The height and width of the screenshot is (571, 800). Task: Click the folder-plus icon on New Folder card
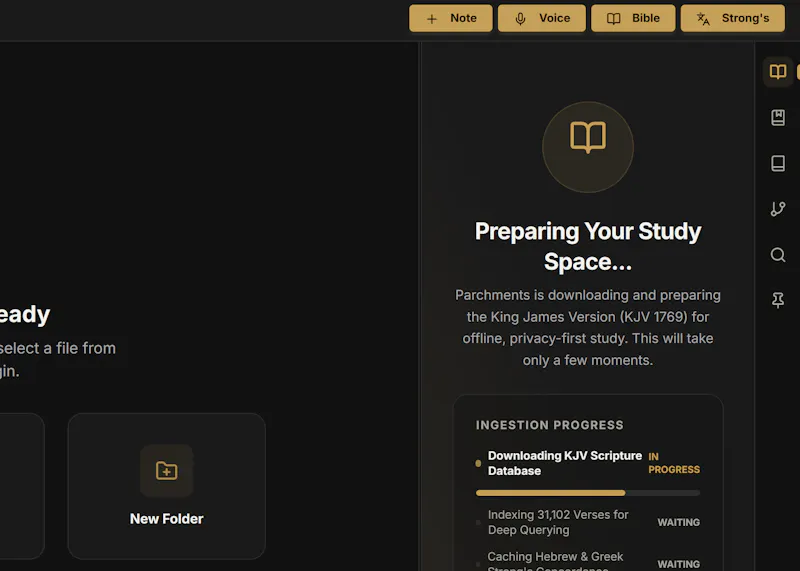(x=167, y=470)
